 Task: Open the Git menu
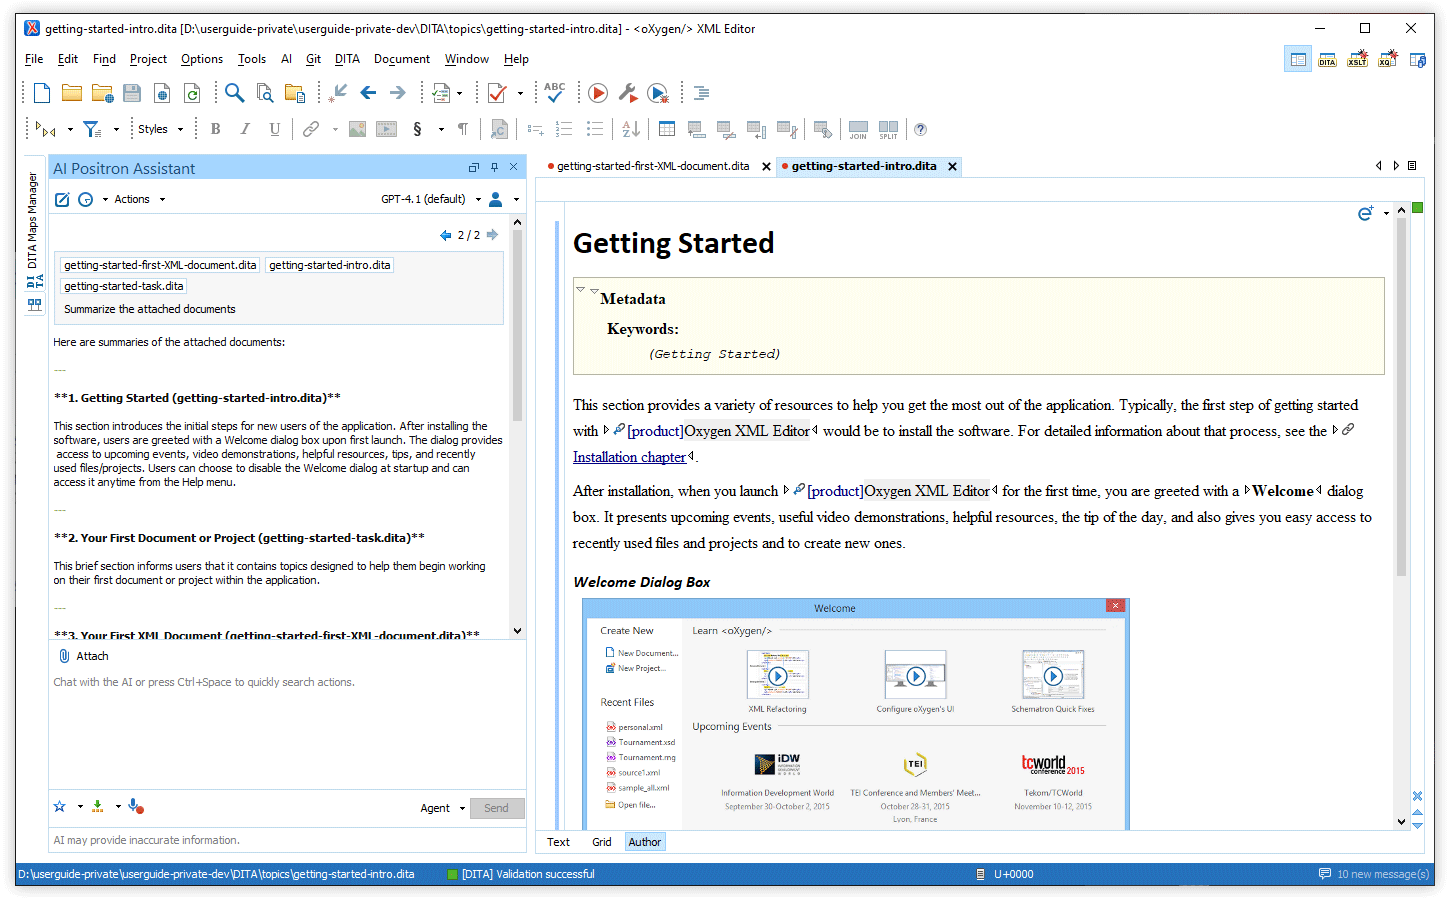point(313,59)
